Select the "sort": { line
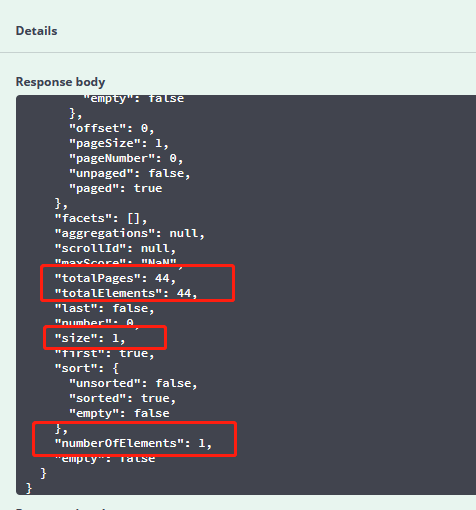 pos(87,368)
